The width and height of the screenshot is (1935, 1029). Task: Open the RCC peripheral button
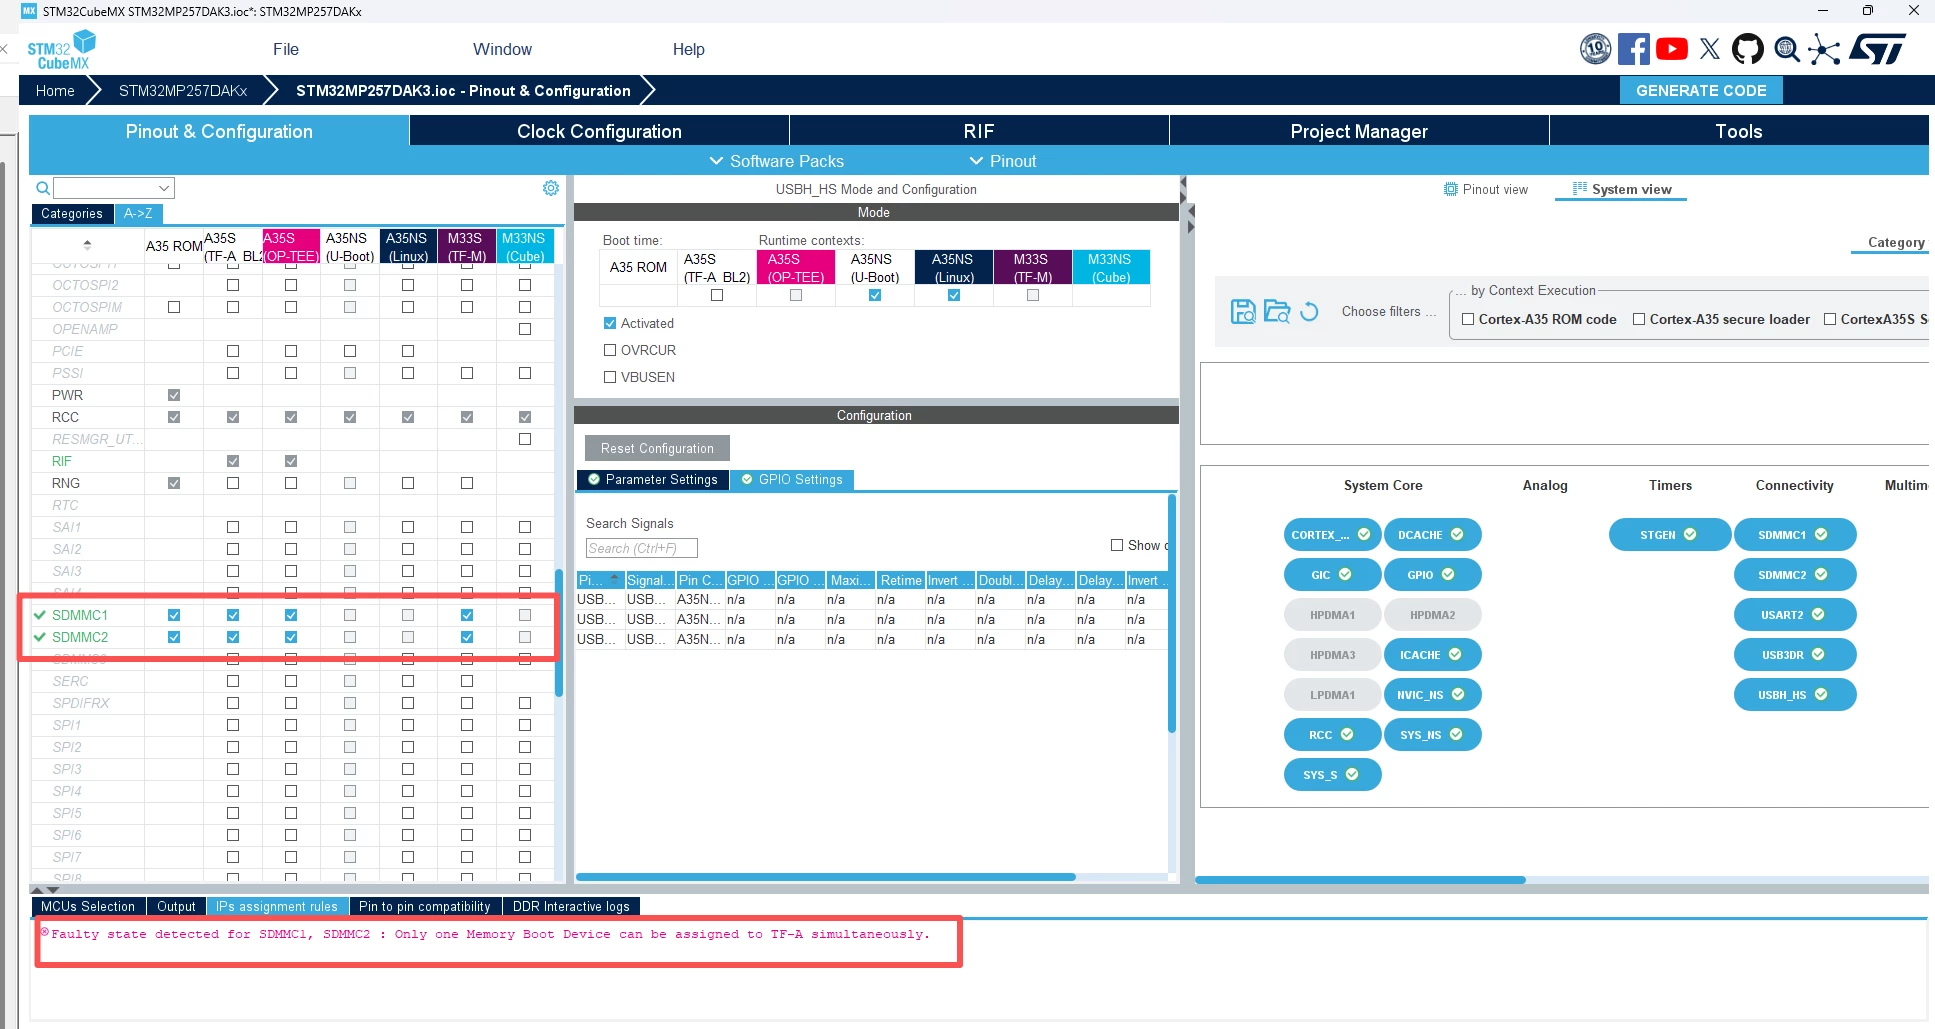pos(1332,735)
